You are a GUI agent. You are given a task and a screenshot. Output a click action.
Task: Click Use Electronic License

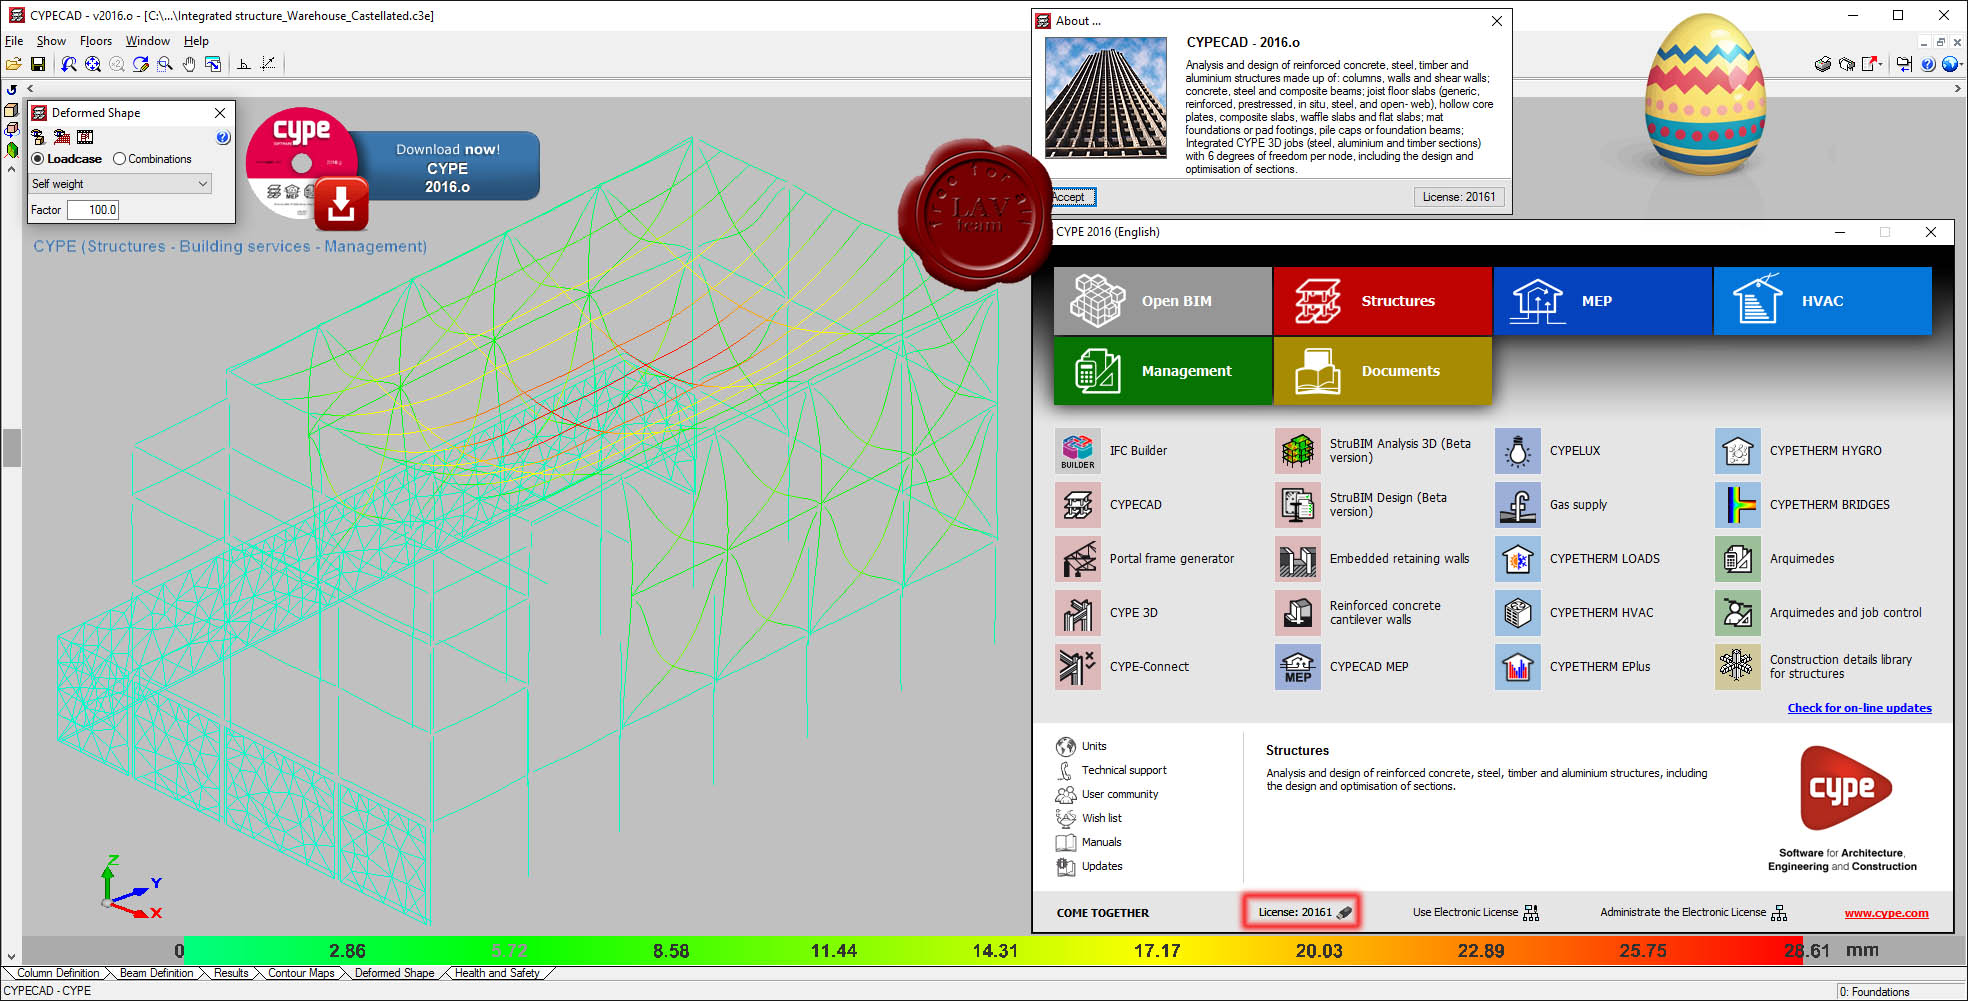click(1475, 912)
